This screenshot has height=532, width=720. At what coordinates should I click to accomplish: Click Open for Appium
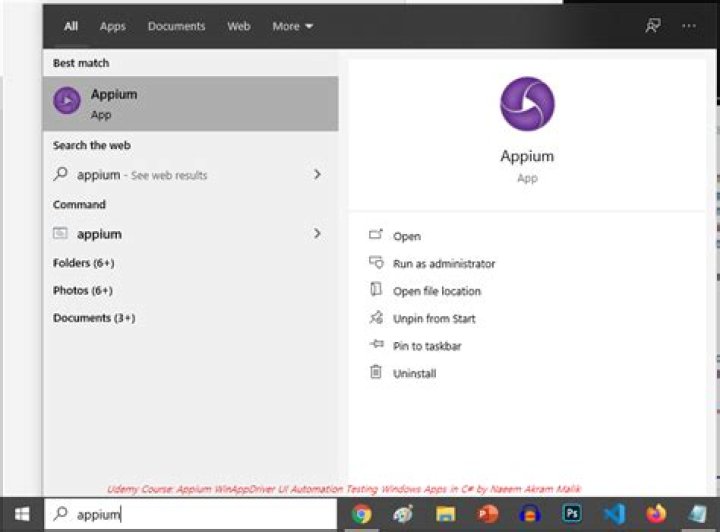pyautogui.click(x=407, y=236)
